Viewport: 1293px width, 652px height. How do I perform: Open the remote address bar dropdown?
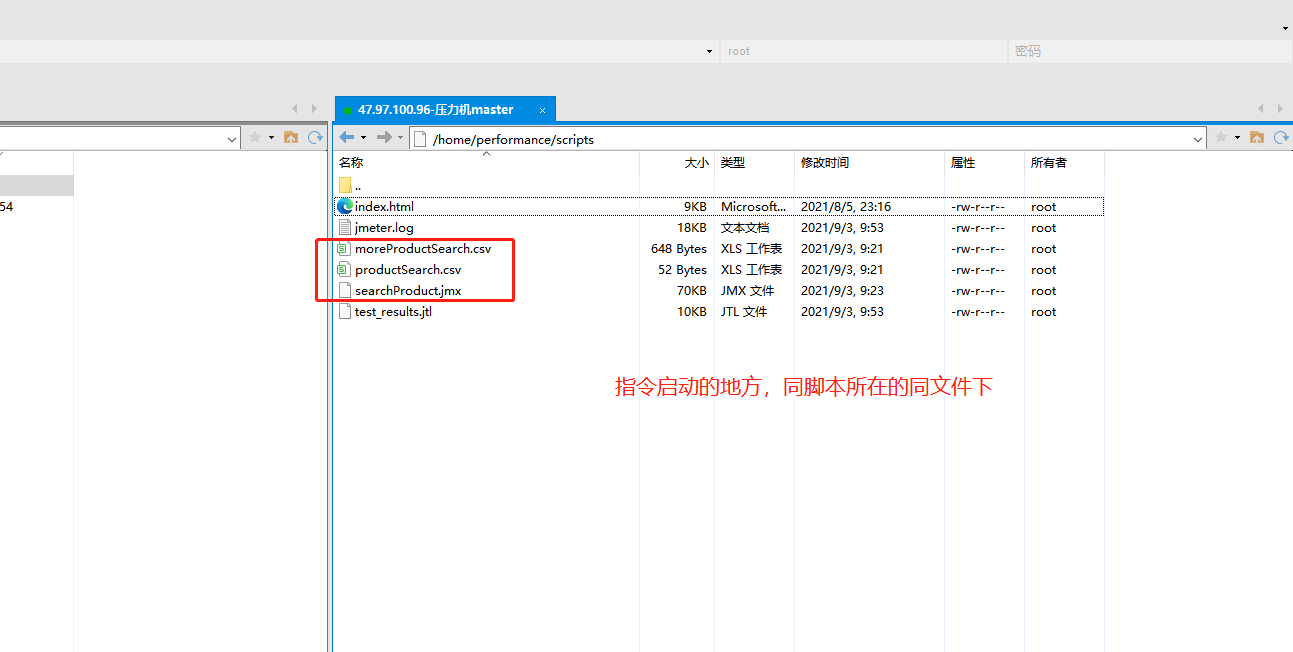click(x=1199, y=139)
